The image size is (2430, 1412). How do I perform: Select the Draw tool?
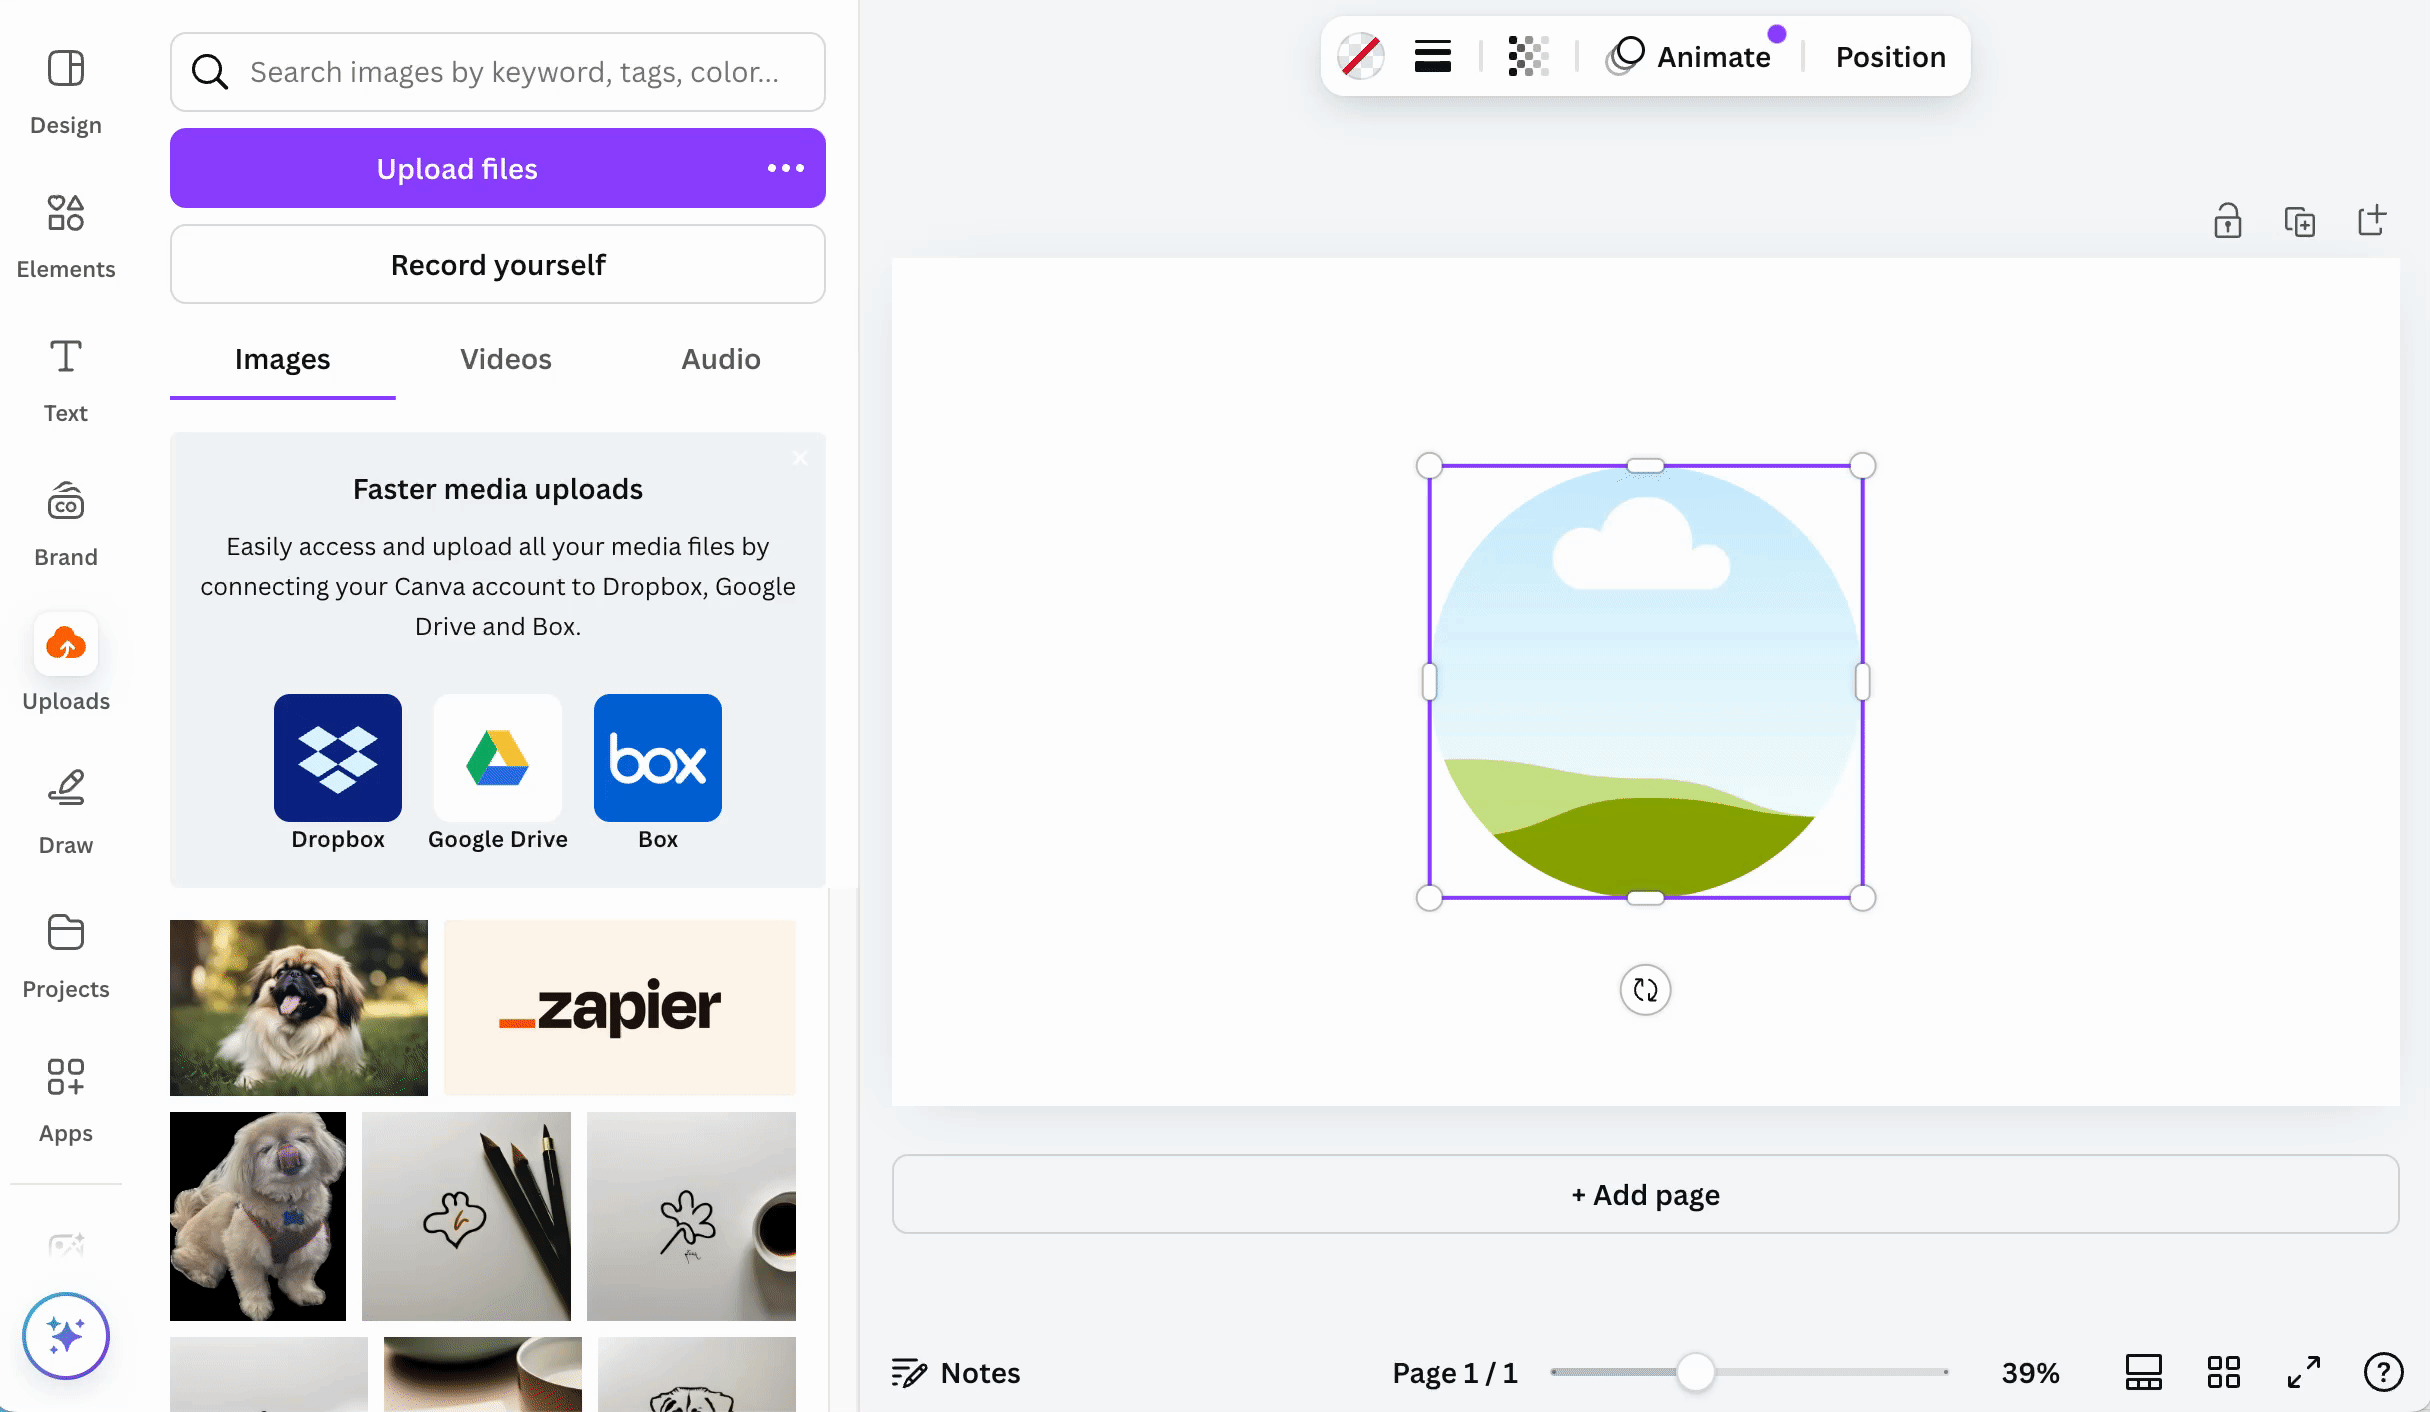click(65, 812)
